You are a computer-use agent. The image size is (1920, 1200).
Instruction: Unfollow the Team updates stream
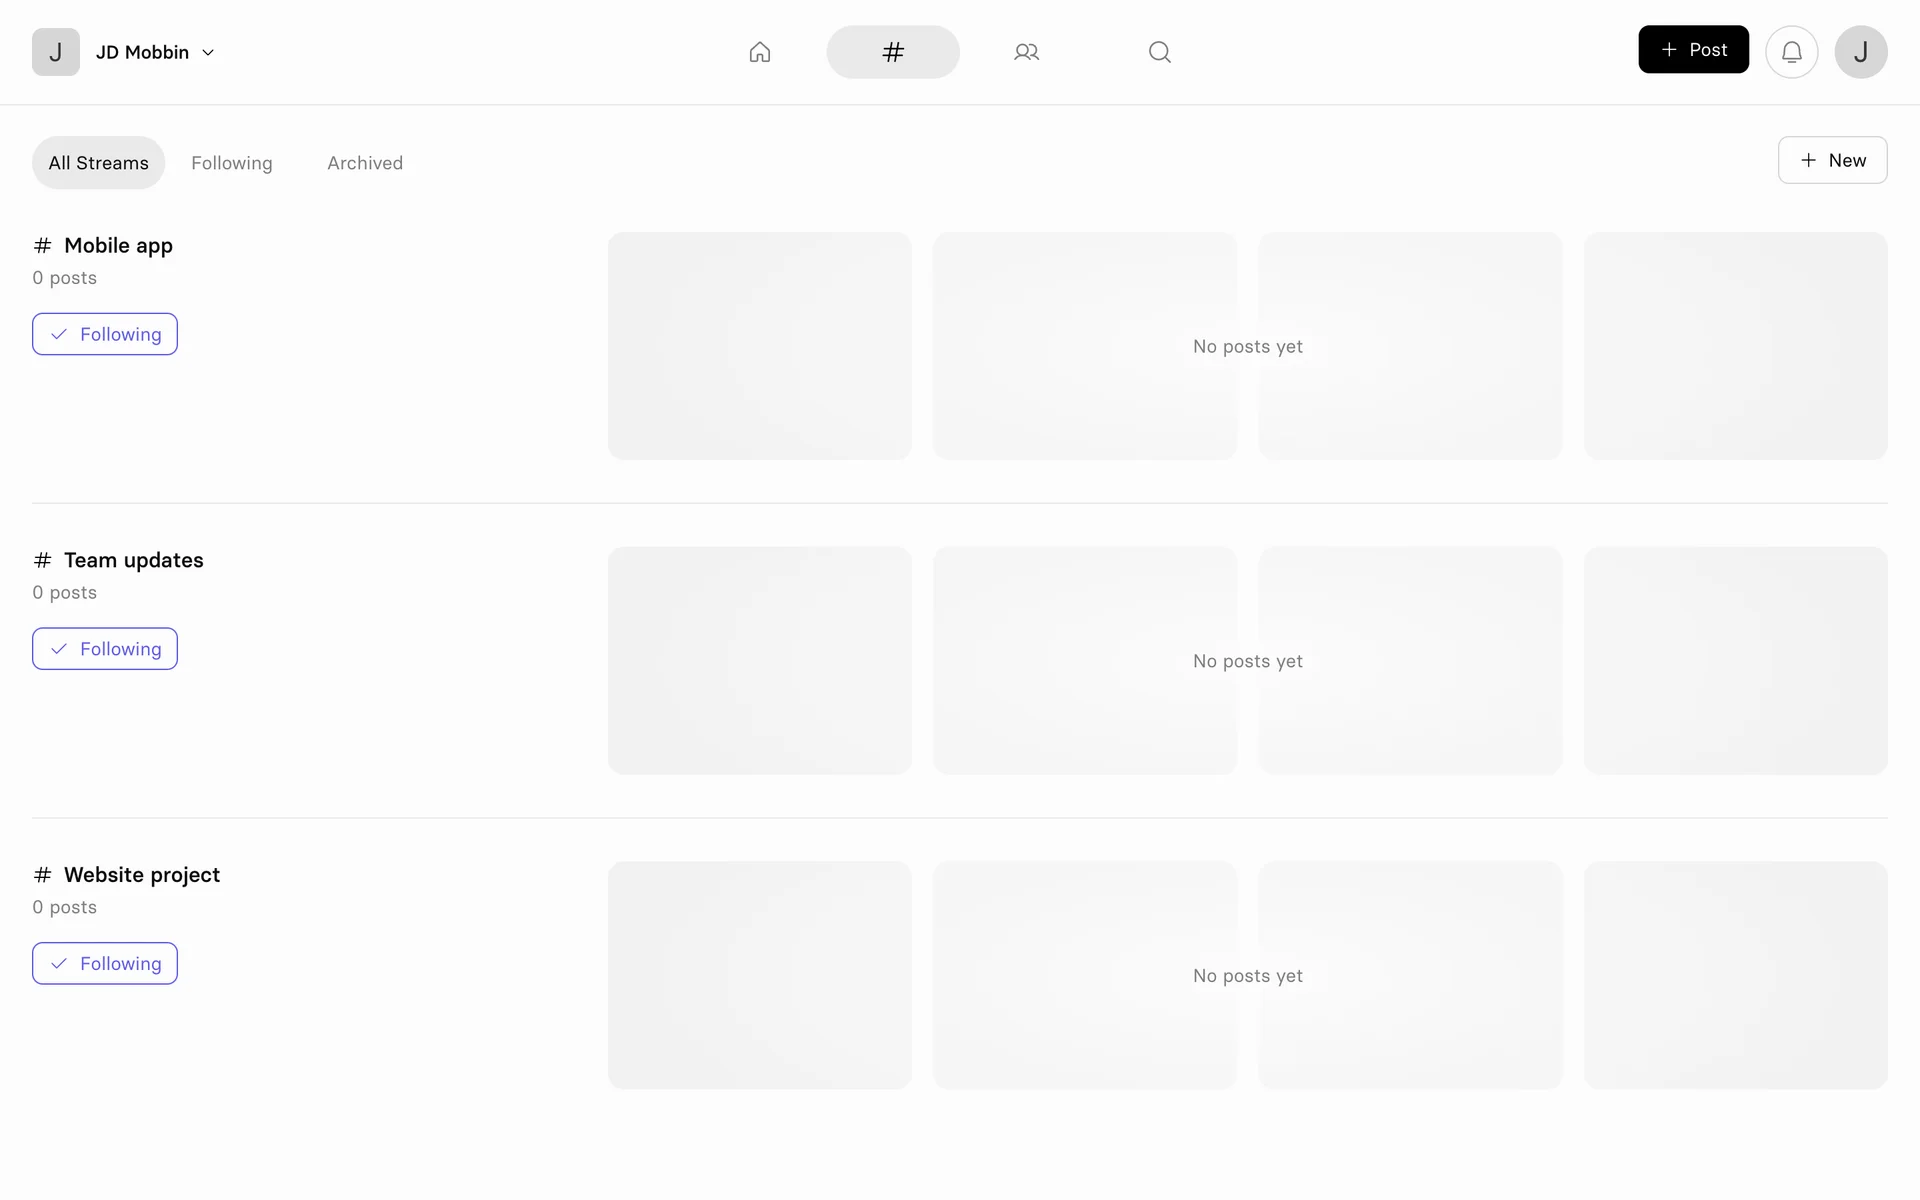[105, 649]
